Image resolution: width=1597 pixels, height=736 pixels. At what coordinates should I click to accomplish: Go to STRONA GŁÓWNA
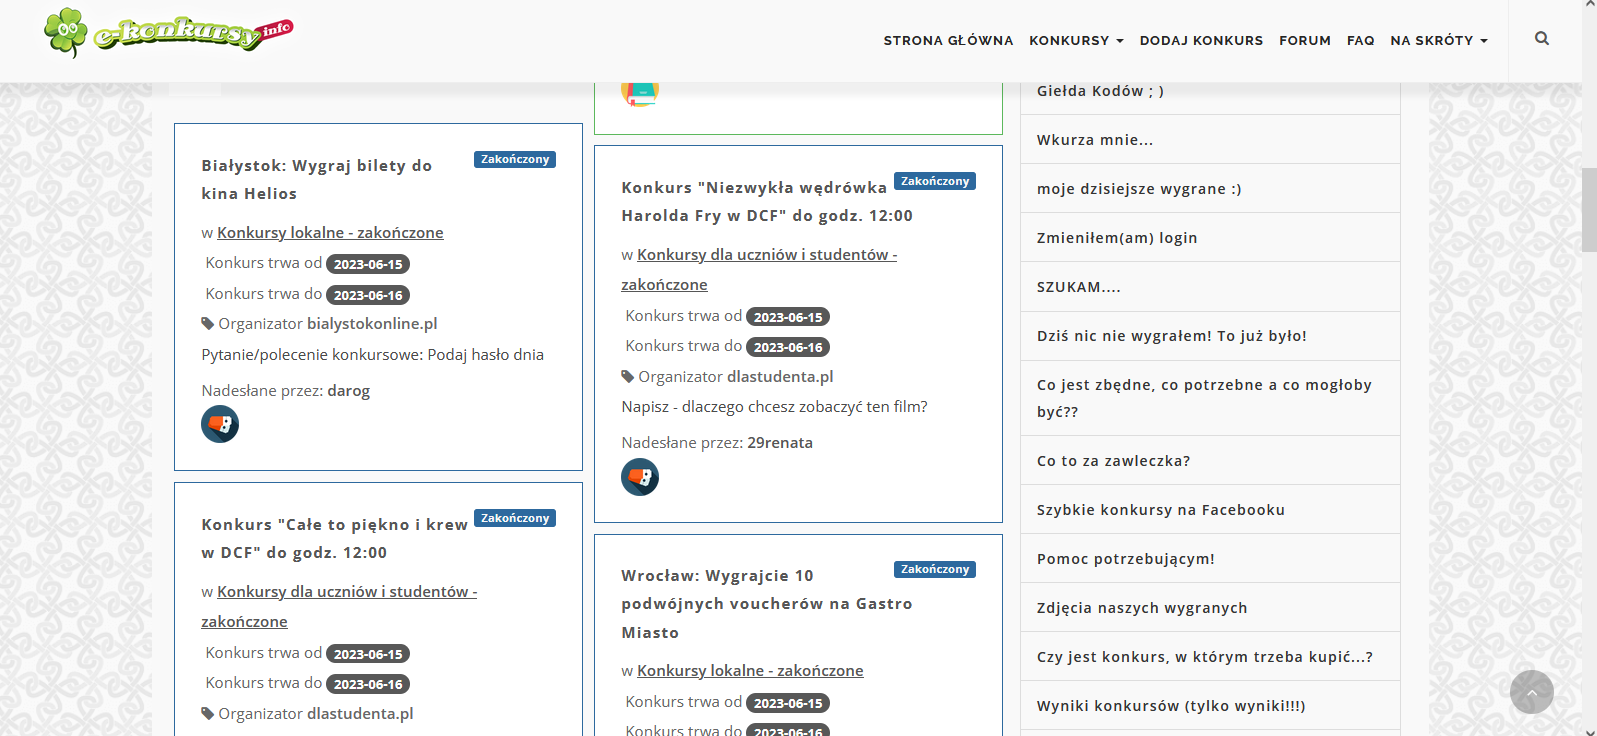click(948, 41)
